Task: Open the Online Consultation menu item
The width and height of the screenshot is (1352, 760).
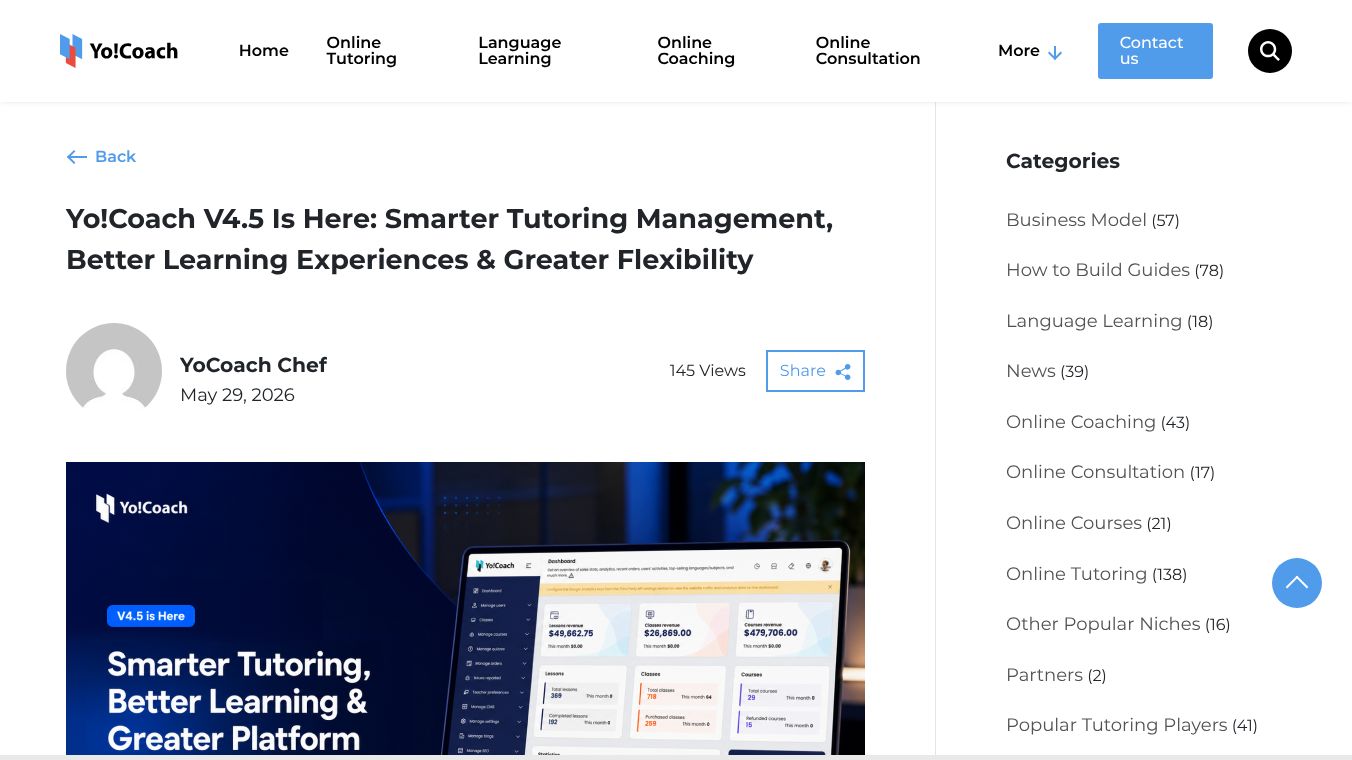Action: click(x=867, y=51)
